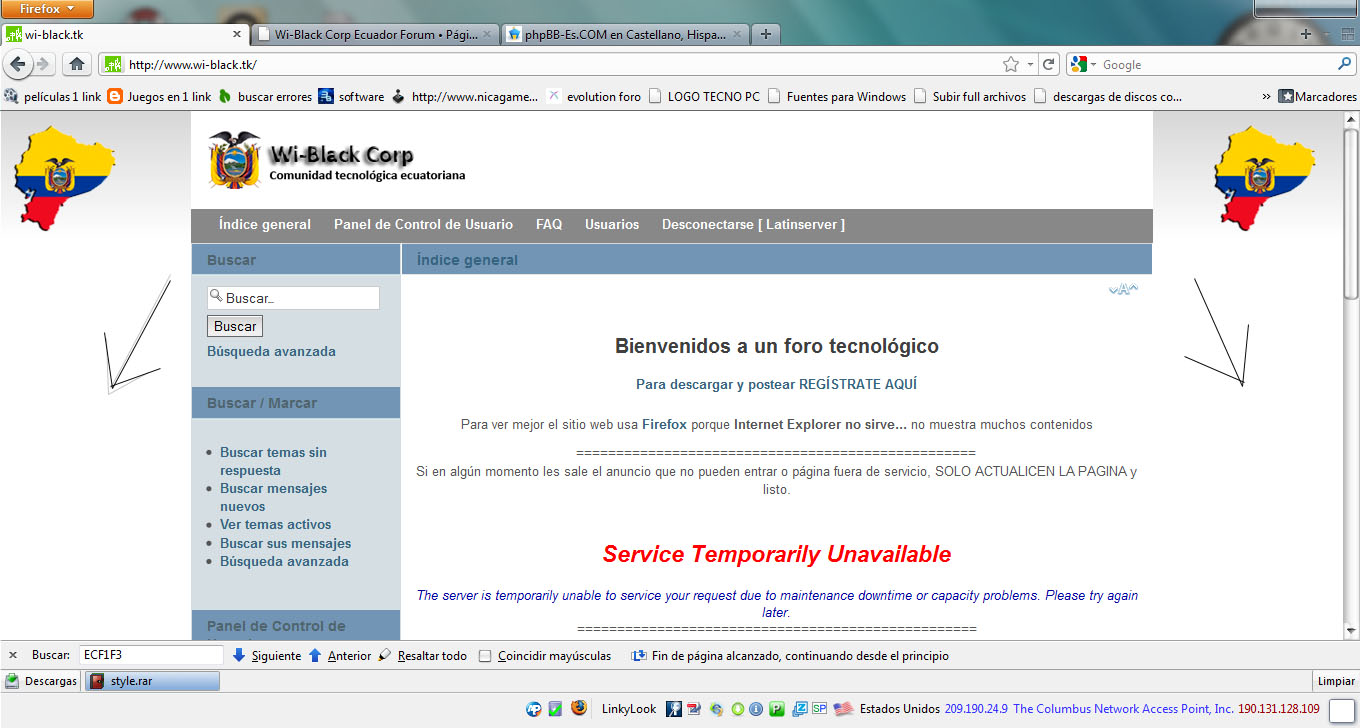Toggle 'Resaltar todo' highlight all

(x=422, y=656)
